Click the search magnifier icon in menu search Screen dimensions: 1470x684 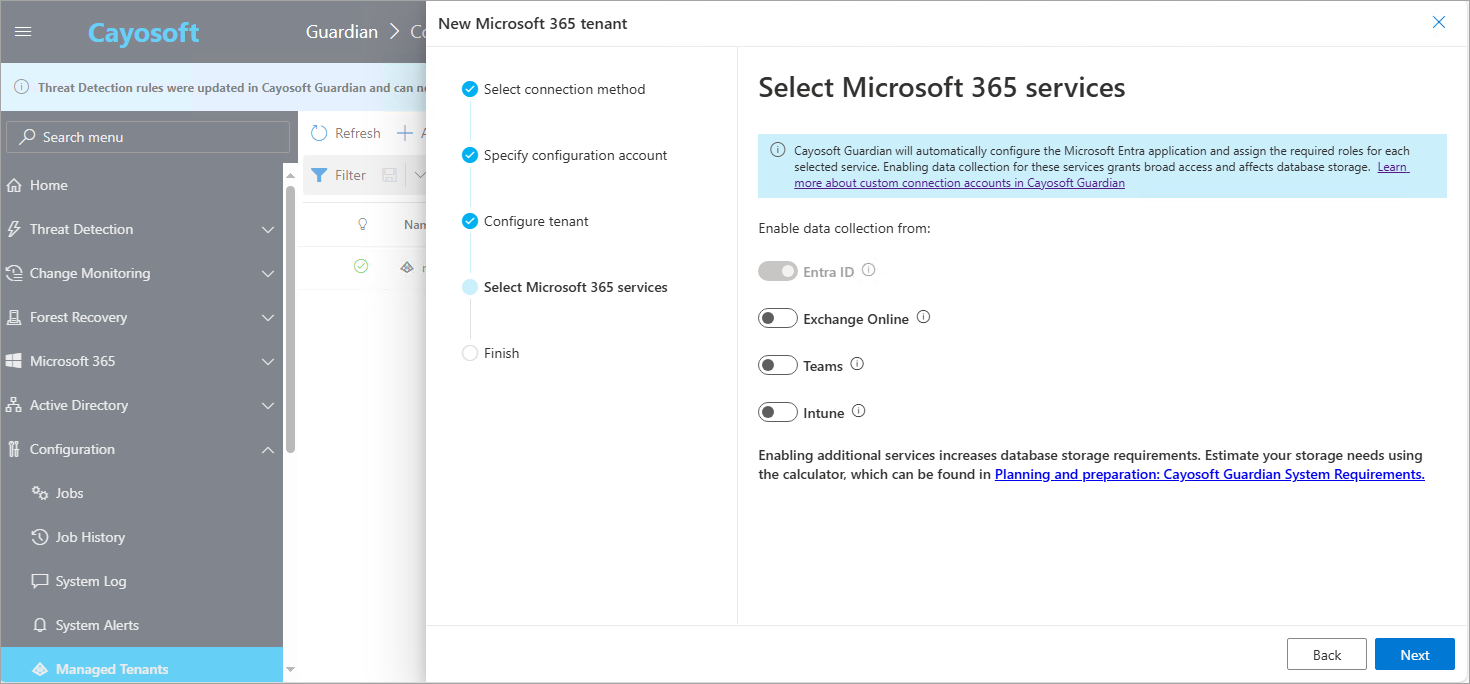coord(27,137)
